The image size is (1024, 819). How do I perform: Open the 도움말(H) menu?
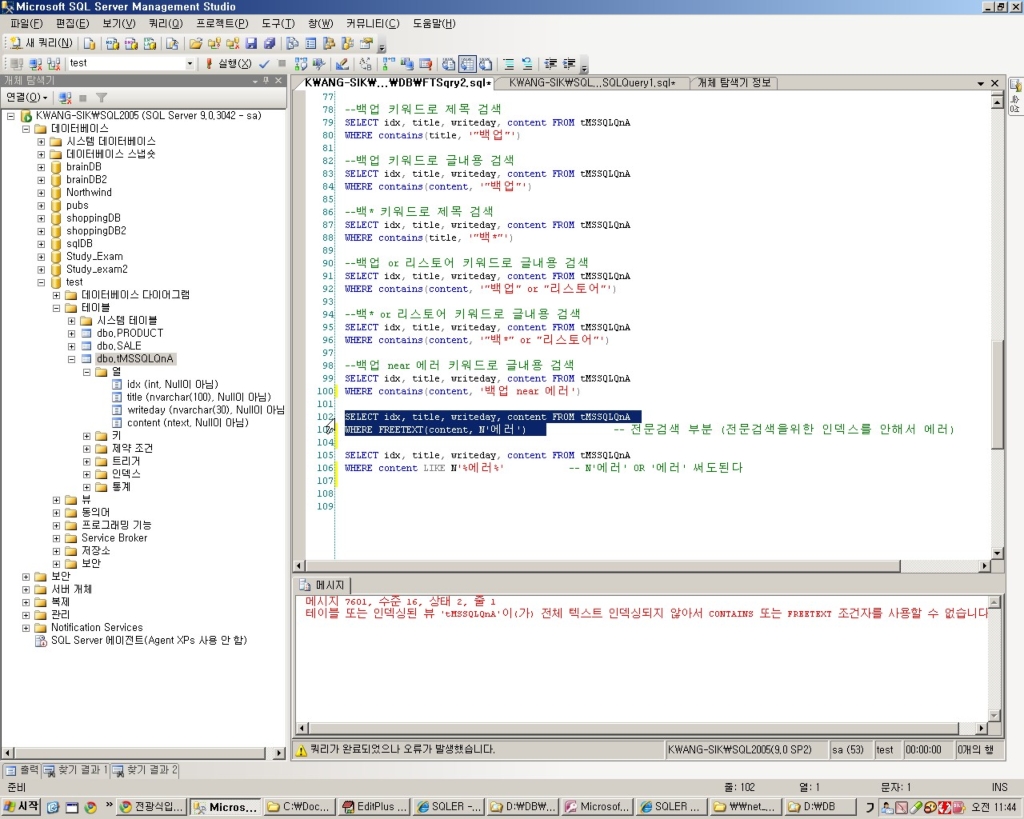434,24
